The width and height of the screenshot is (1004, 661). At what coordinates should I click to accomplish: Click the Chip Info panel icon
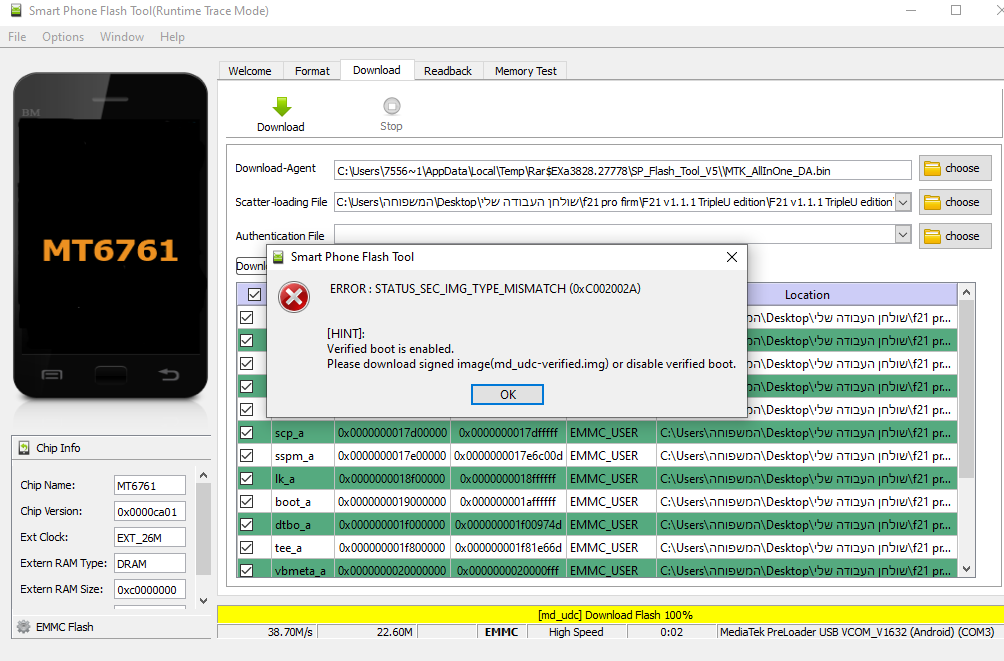point(24,448)
